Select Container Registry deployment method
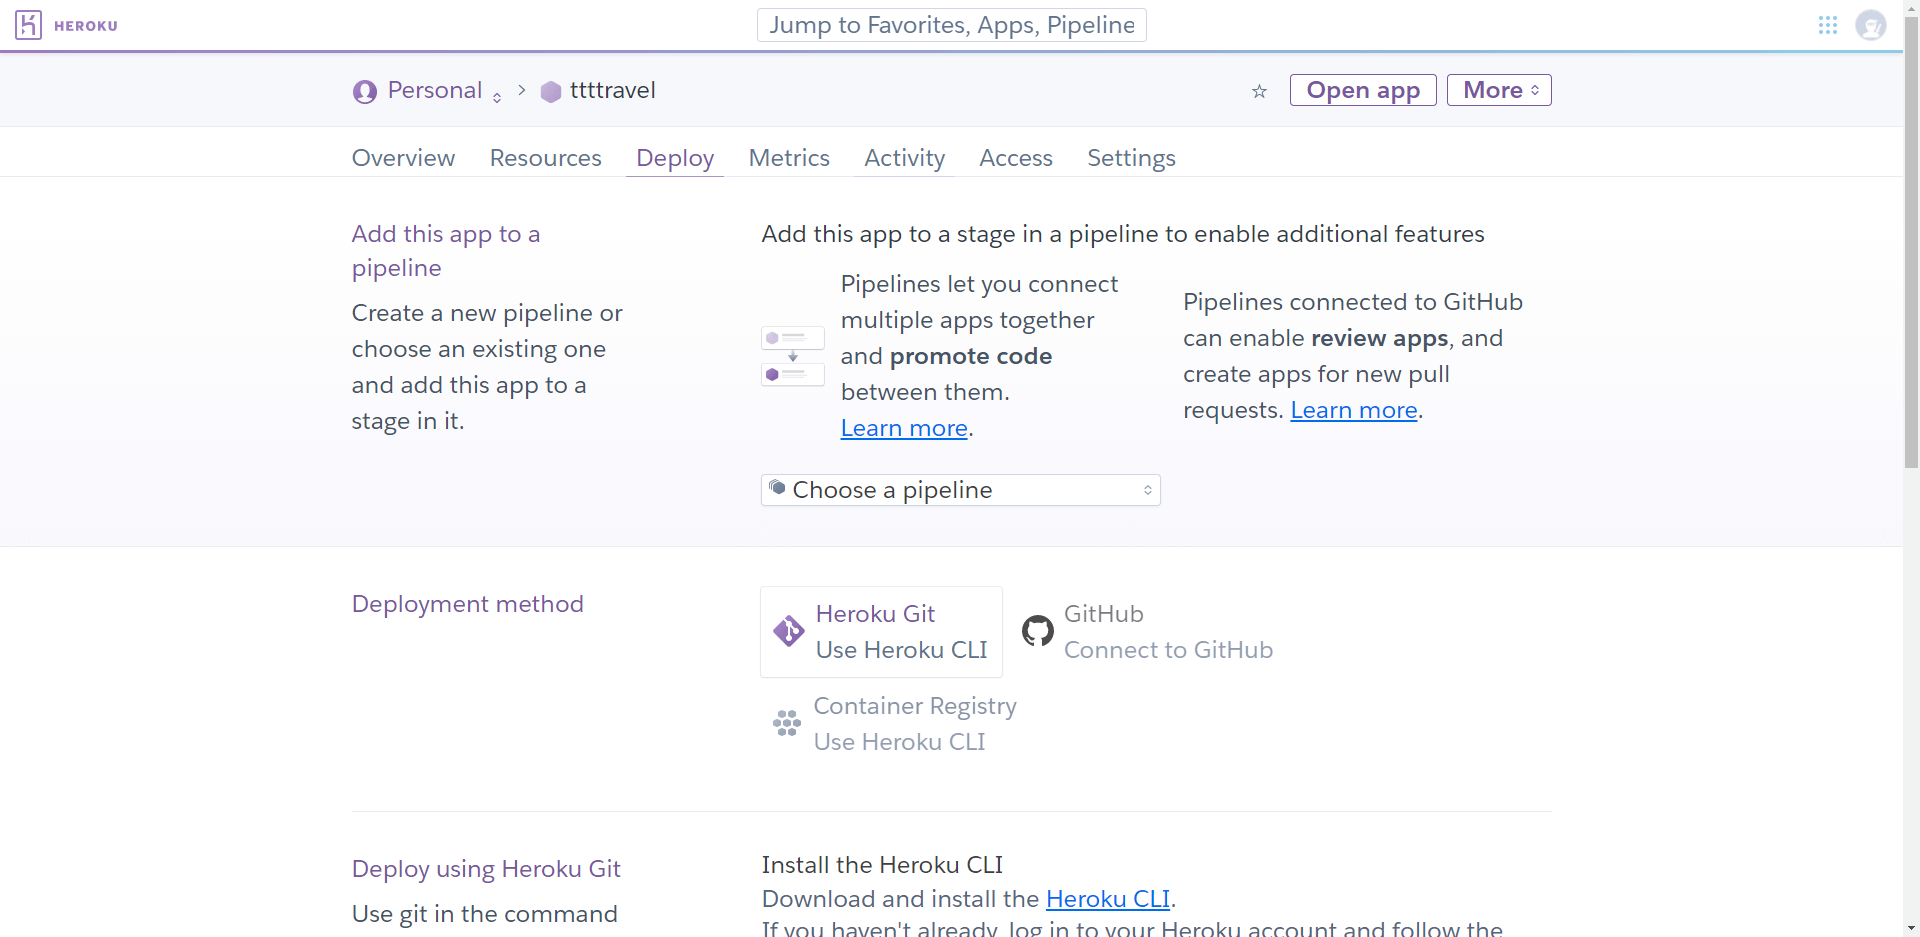 (894, 724)
